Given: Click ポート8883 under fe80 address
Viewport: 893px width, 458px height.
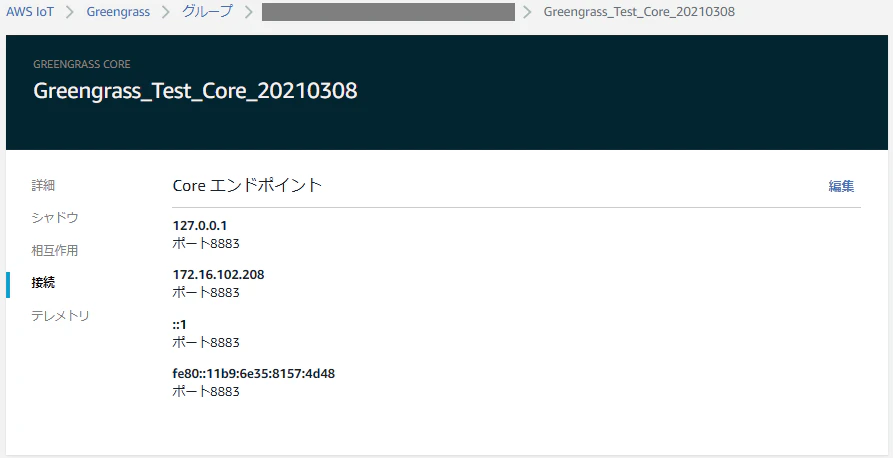Looking at the screenshot, I should coord(206,392).
